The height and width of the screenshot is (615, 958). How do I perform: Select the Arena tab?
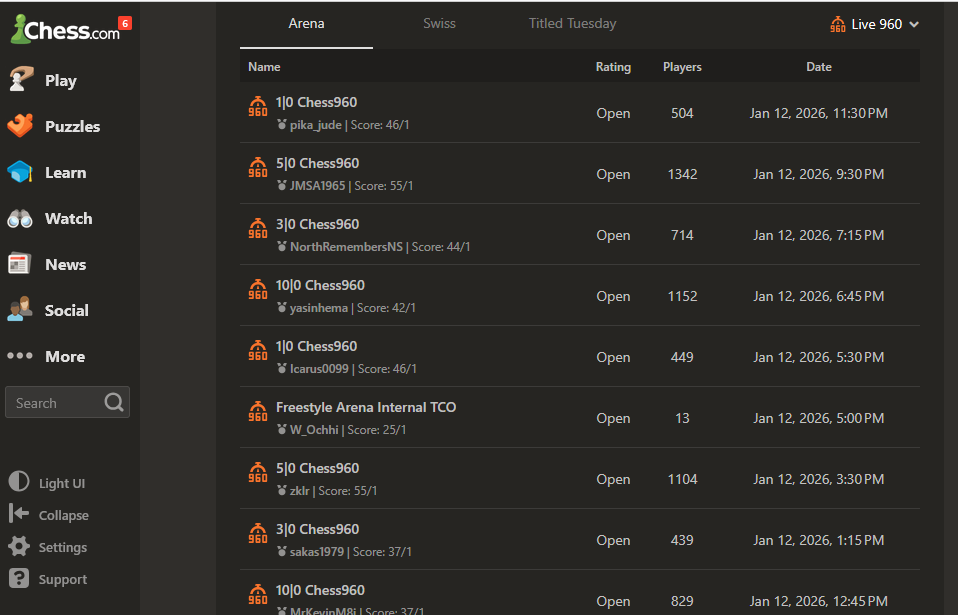[x=306, y=23]
